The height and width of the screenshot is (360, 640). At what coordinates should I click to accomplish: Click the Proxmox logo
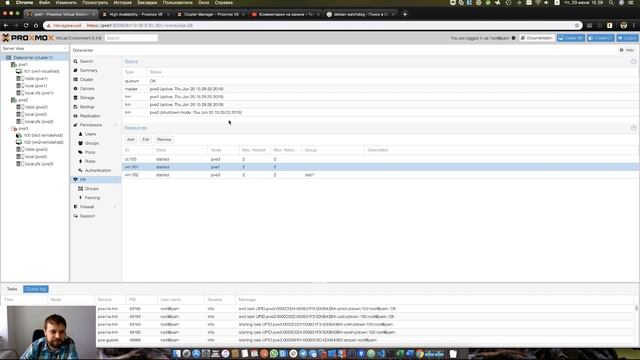[28, 38]
